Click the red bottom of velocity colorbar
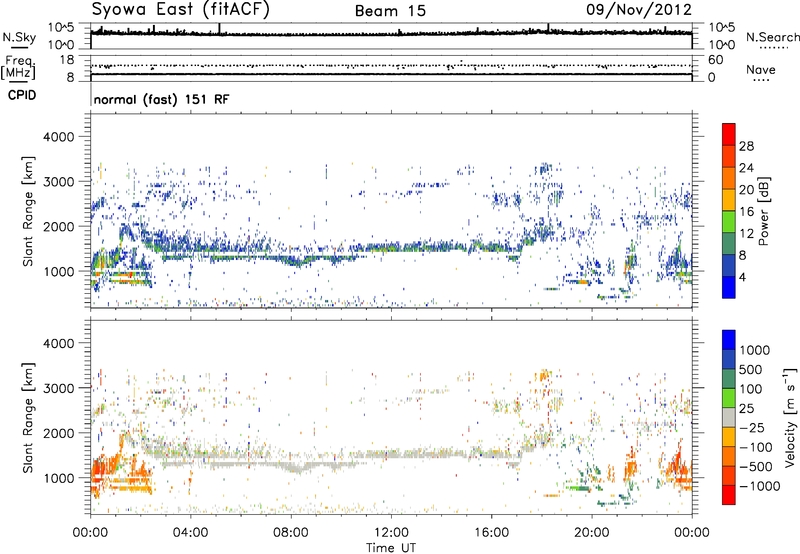The height and width of the screenshot is (554, 800). 729,495
